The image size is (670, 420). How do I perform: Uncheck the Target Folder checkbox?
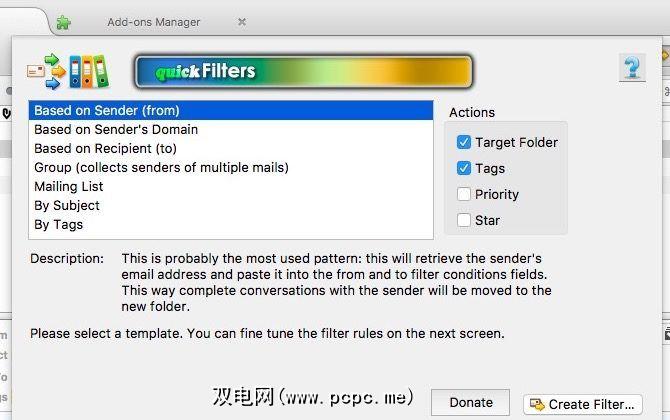464,142
